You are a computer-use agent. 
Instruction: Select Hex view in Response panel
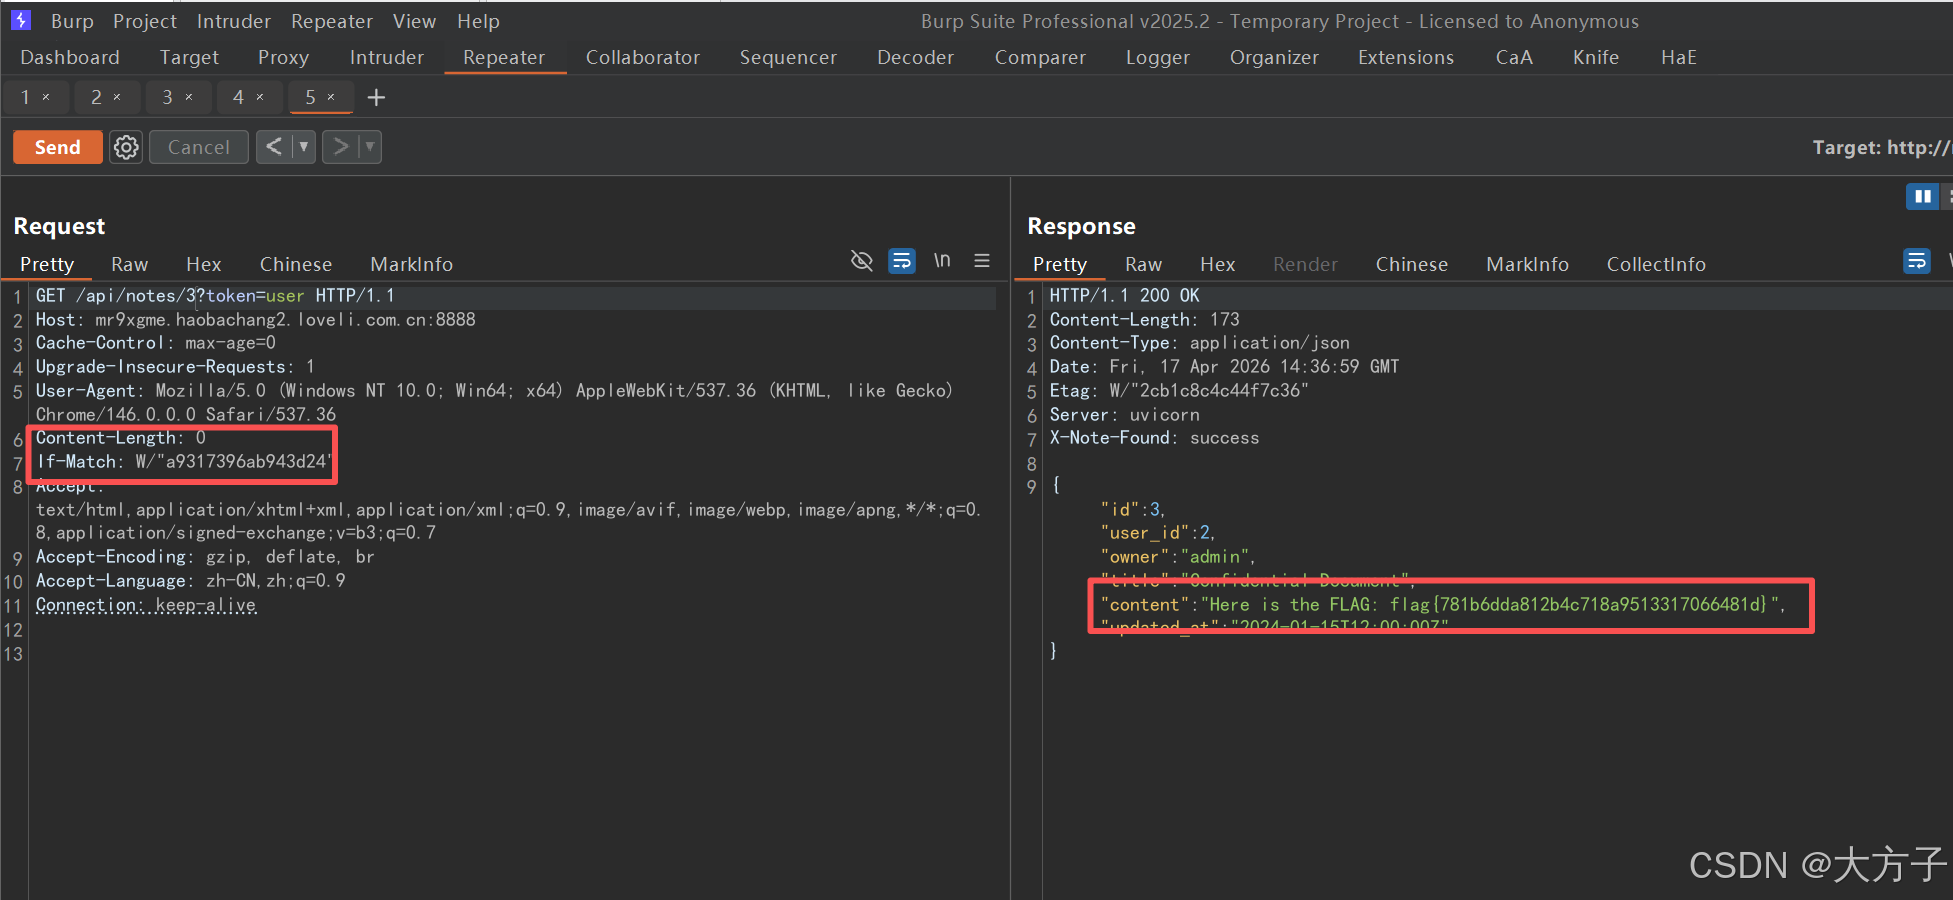[1218, 264]
